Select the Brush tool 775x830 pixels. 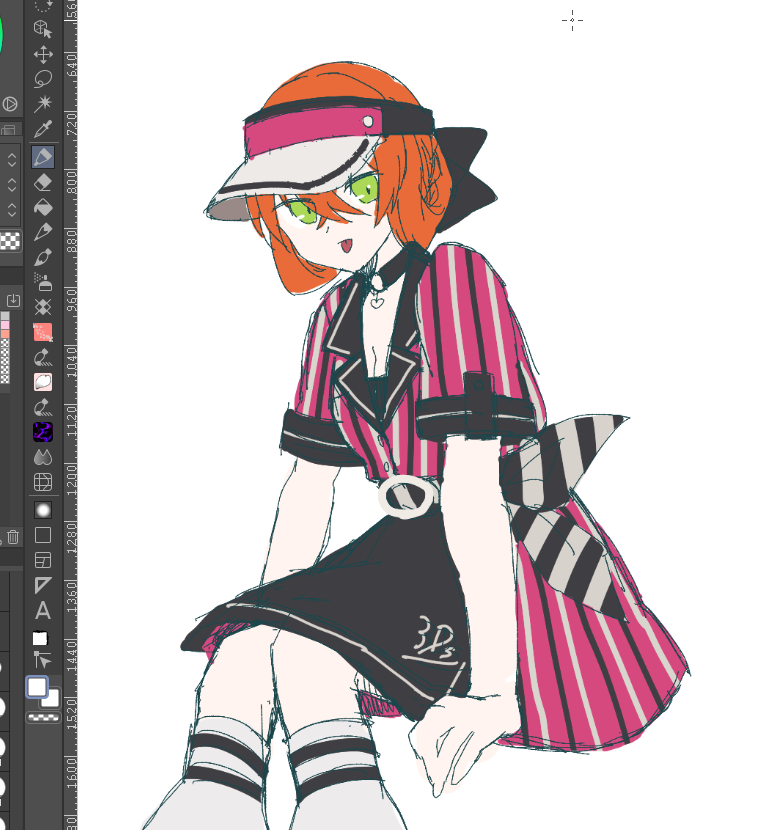tap(43, 257)
